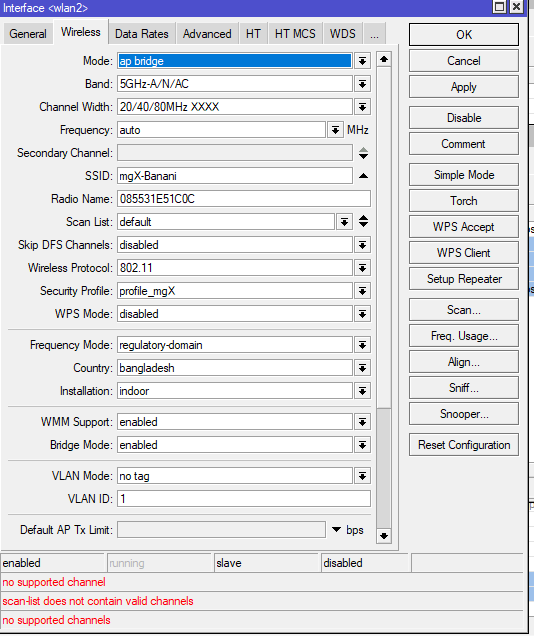
Task: Click the Cancel button
Action: point(463,61)
